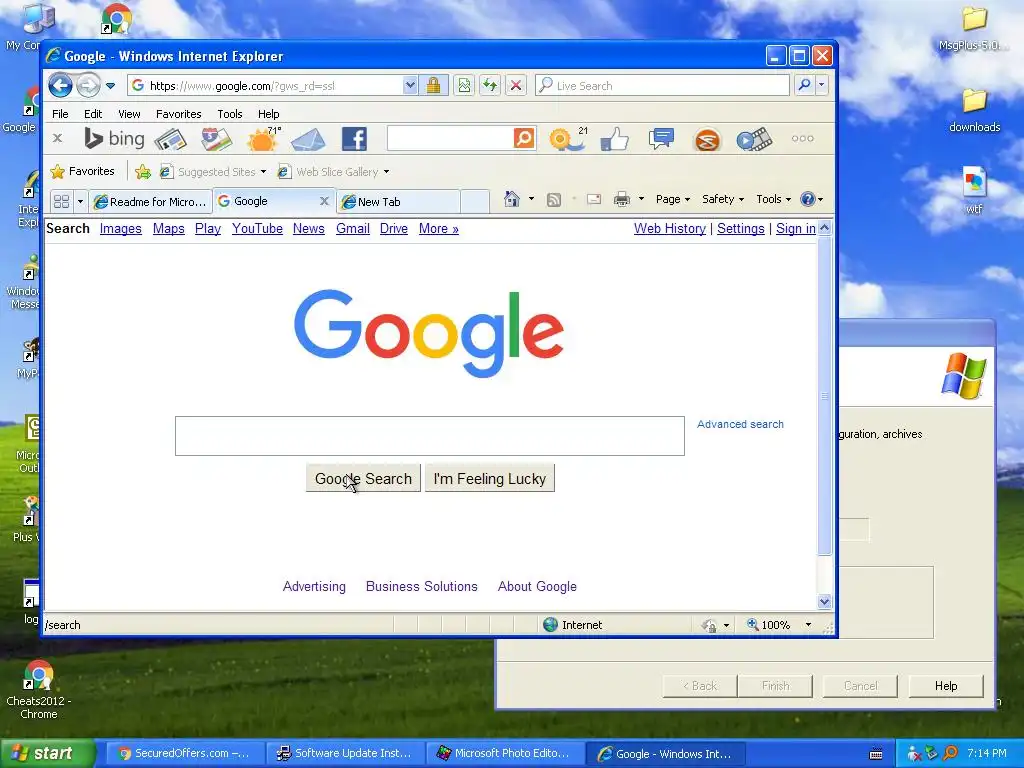Screen dimensions: 1024x768
Task: Click the Windows start button
Action: [x=47, y=753]
